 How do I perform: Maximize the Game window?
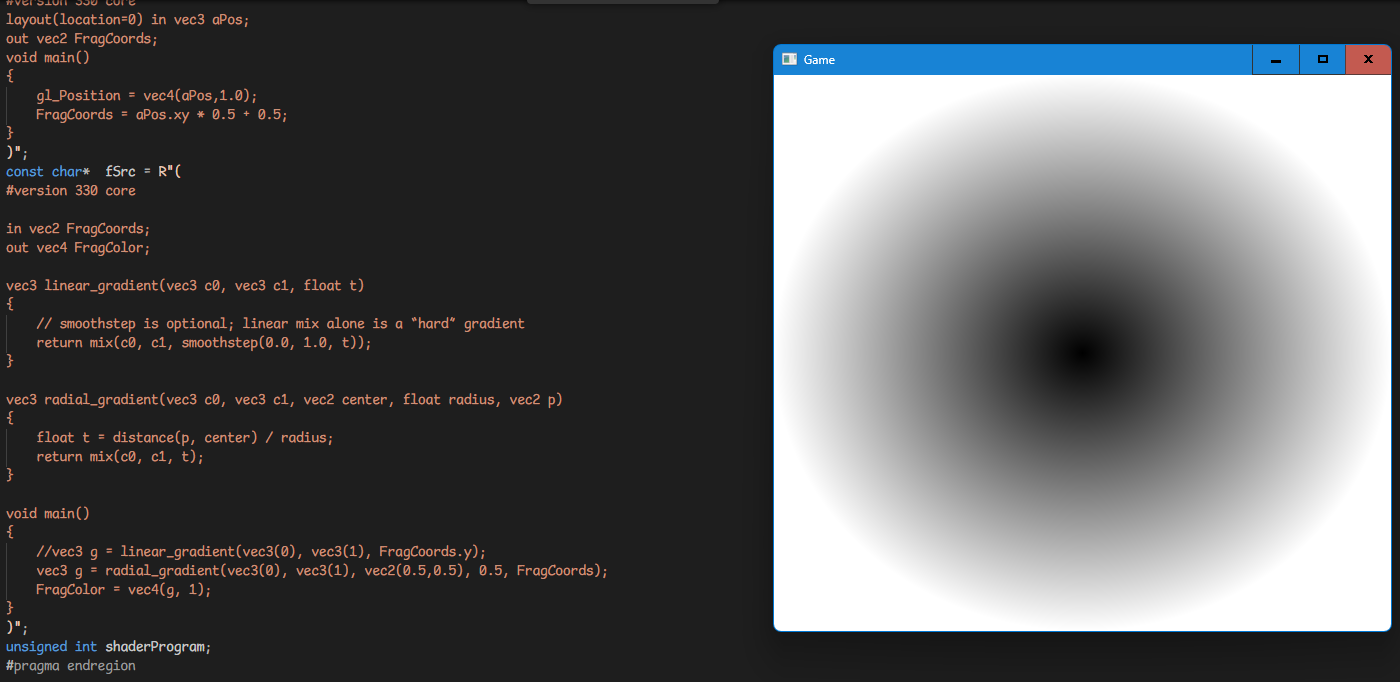tap(1323, 60)
